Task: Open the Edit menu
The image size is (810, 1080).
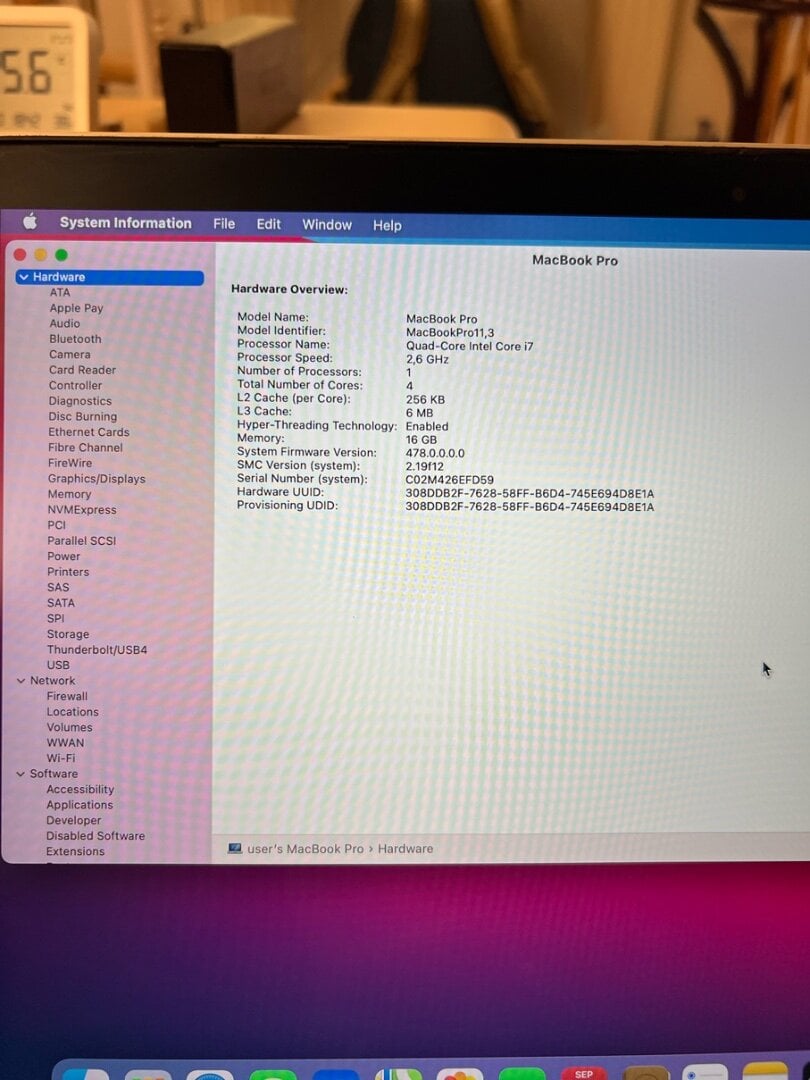Action: [x=269, y=225]
